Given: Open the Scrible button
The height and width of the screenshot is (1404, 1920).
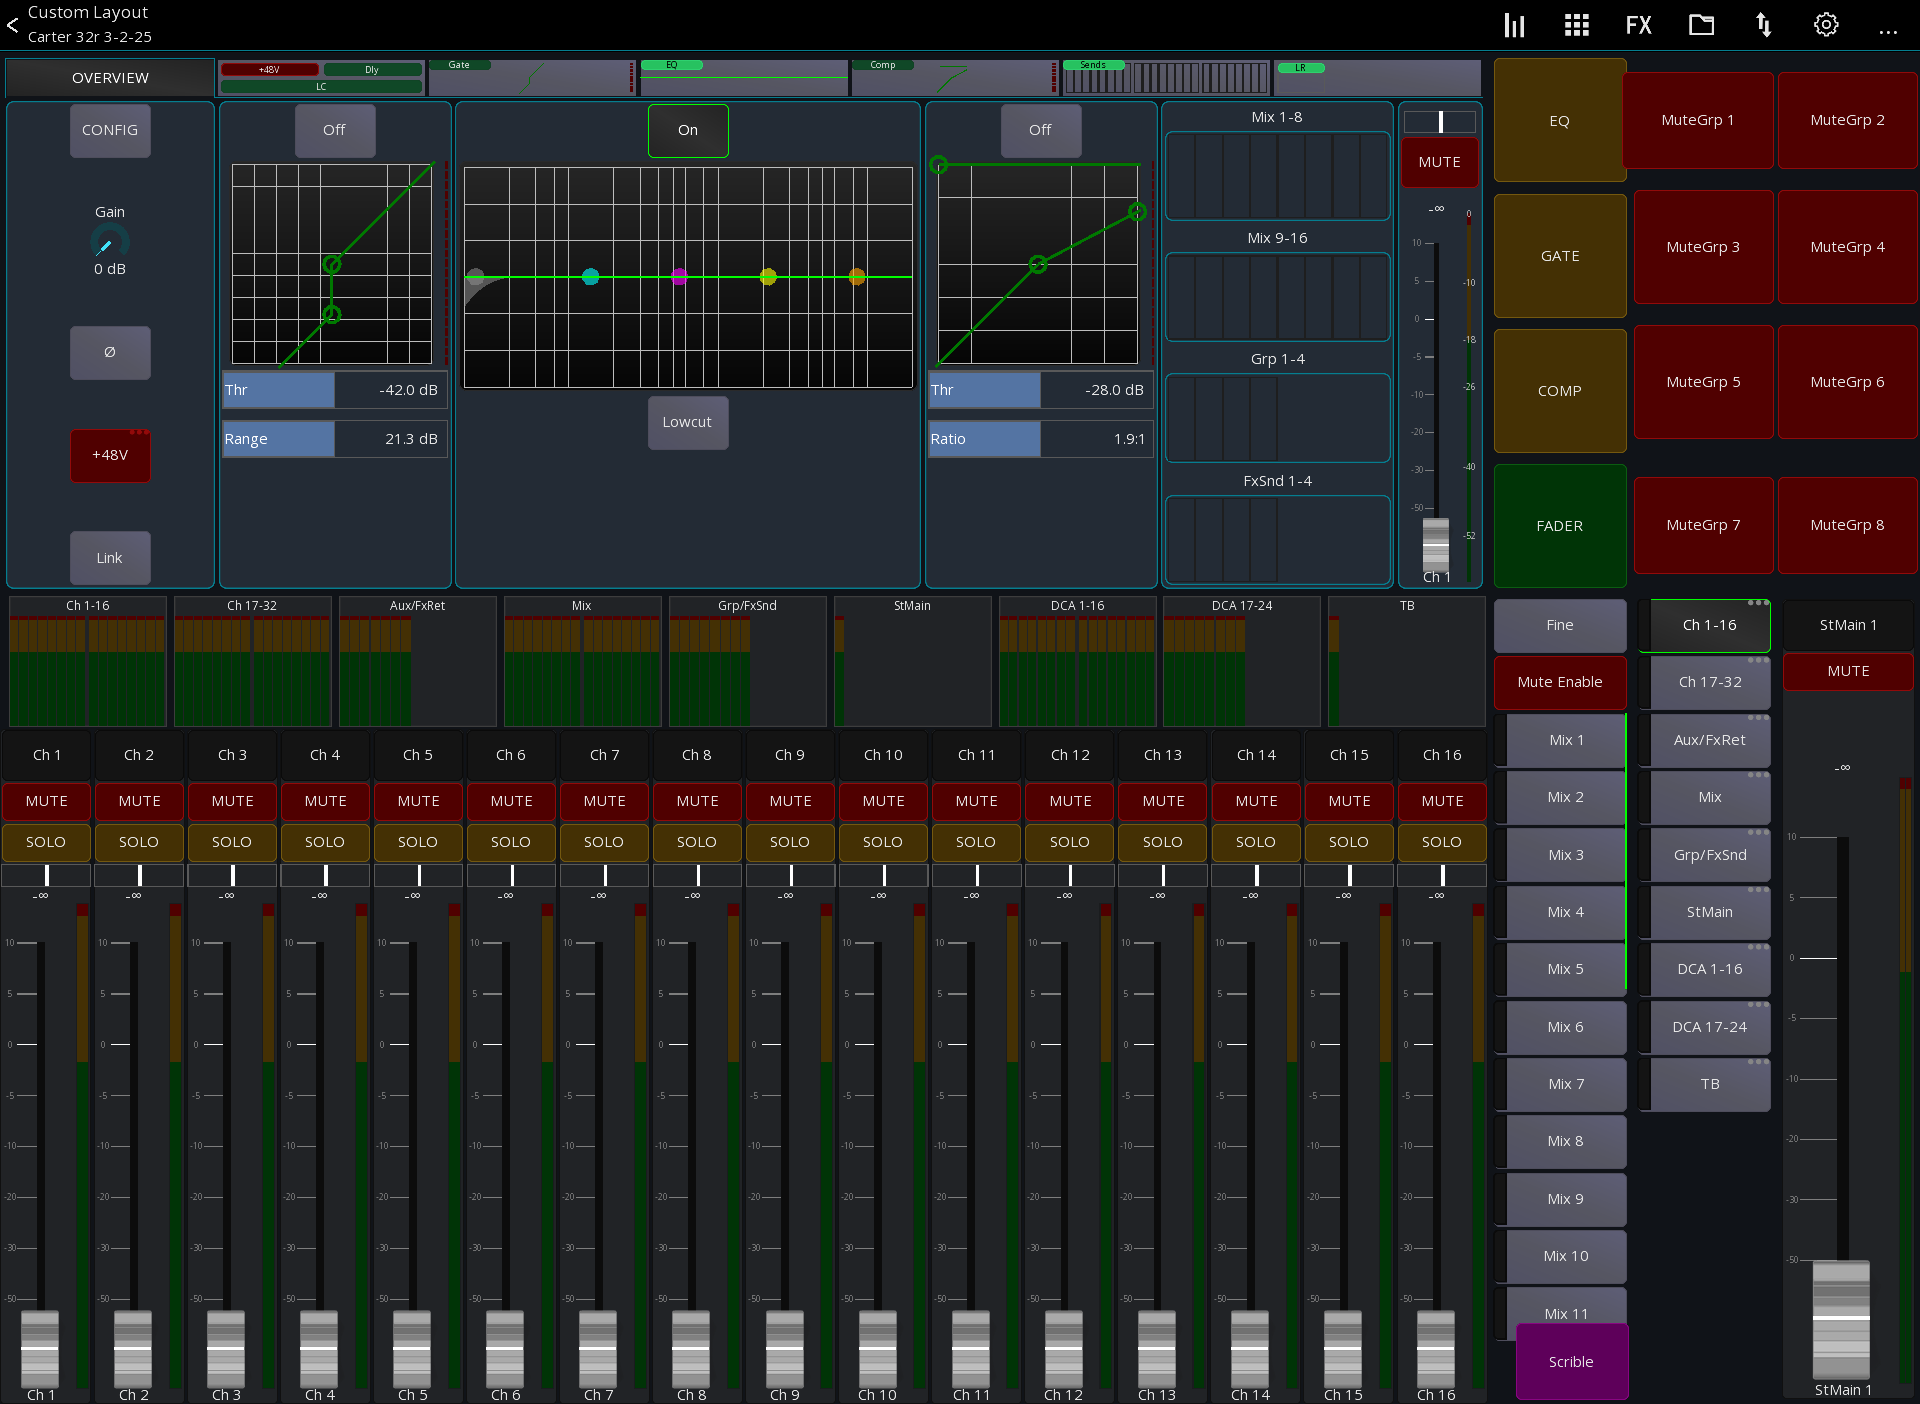Looking at the screenshot, I should (x=1571, y=1362).
